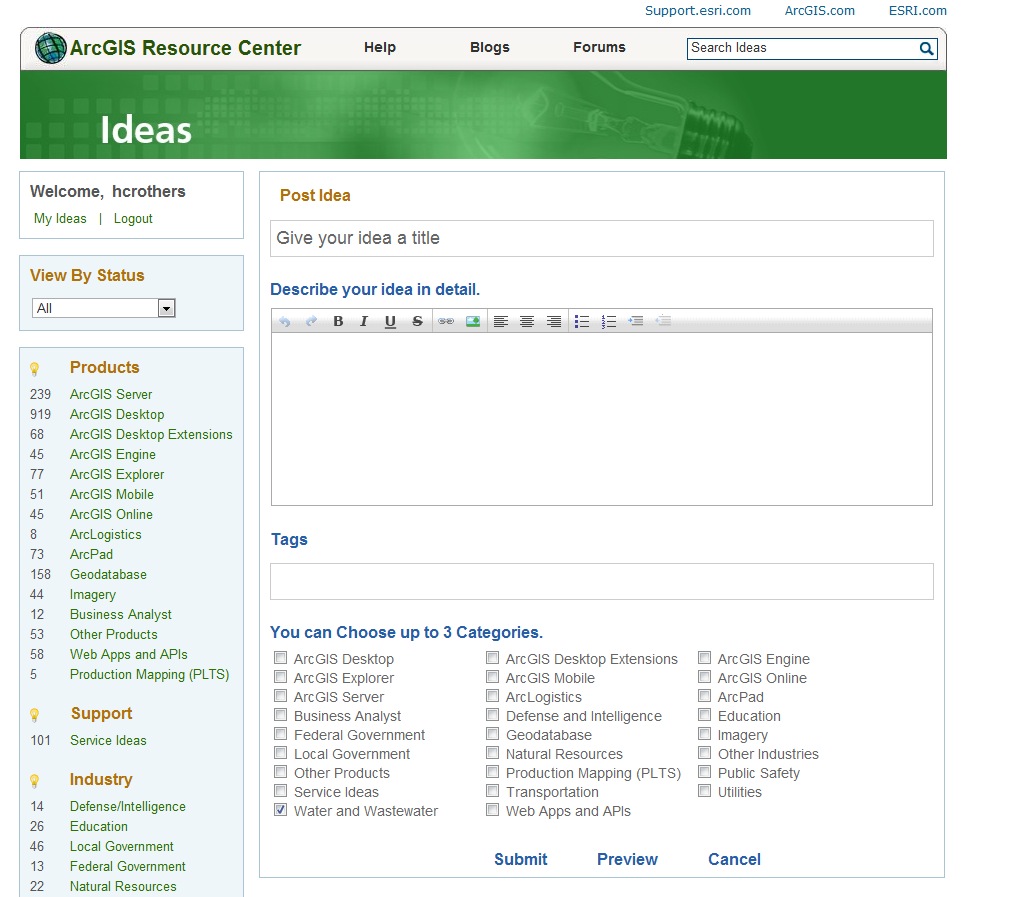Insert a bulleted list
Screen dimensions: 1015x897
pos(582,321)
